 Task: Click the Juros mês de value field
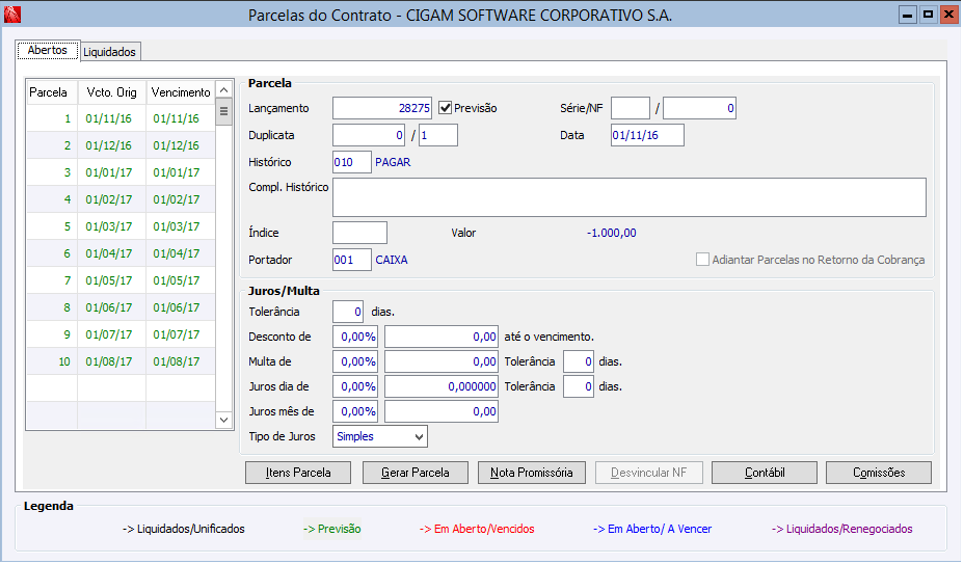441,411
